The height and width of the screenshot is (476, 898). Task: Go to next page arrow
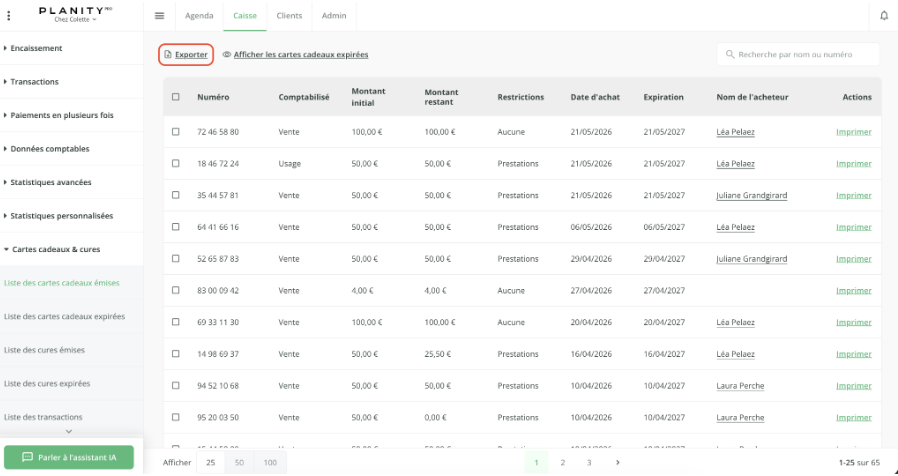coord(617,462)
